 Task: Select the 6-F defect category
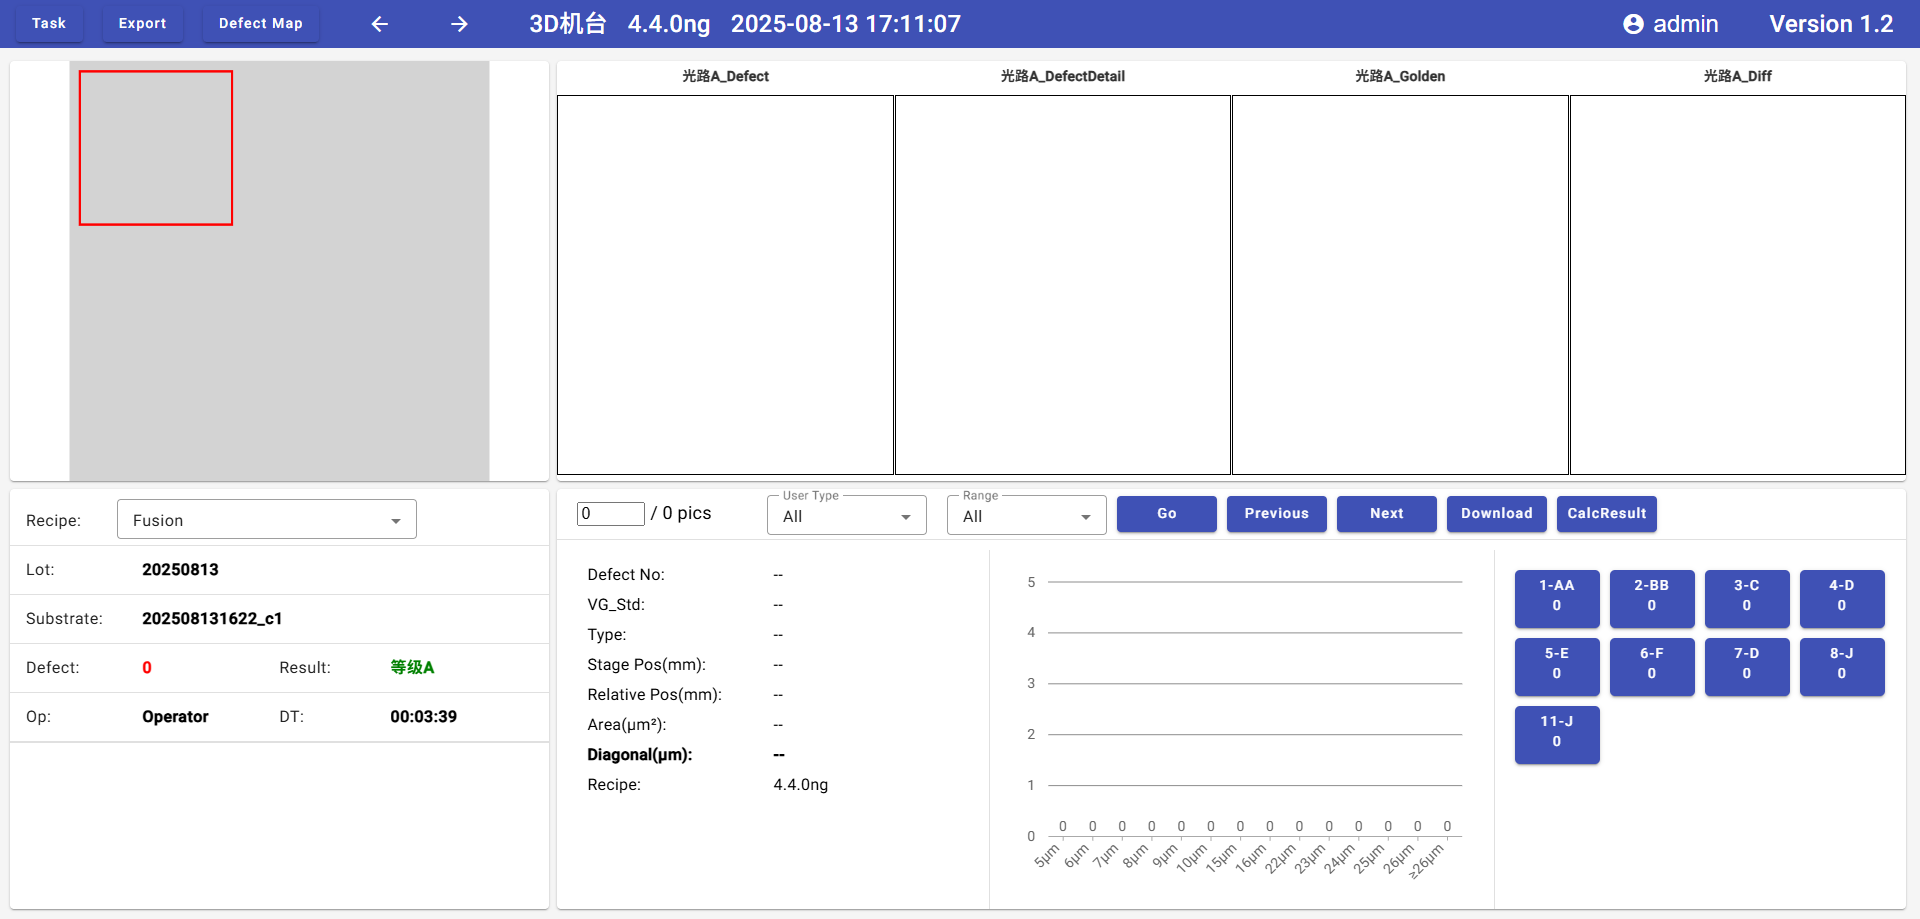pyautogui.click(x=1651, y=664)
